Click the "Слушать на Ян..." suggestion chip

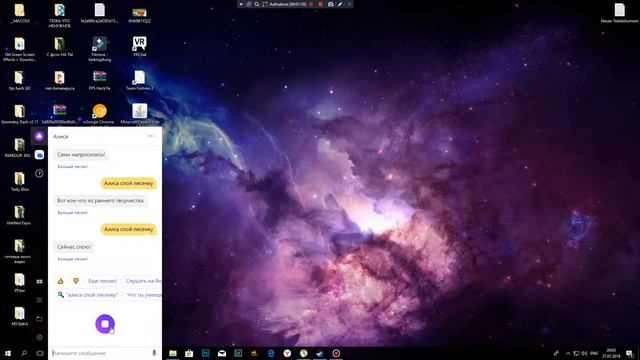[x=143, y=281]
